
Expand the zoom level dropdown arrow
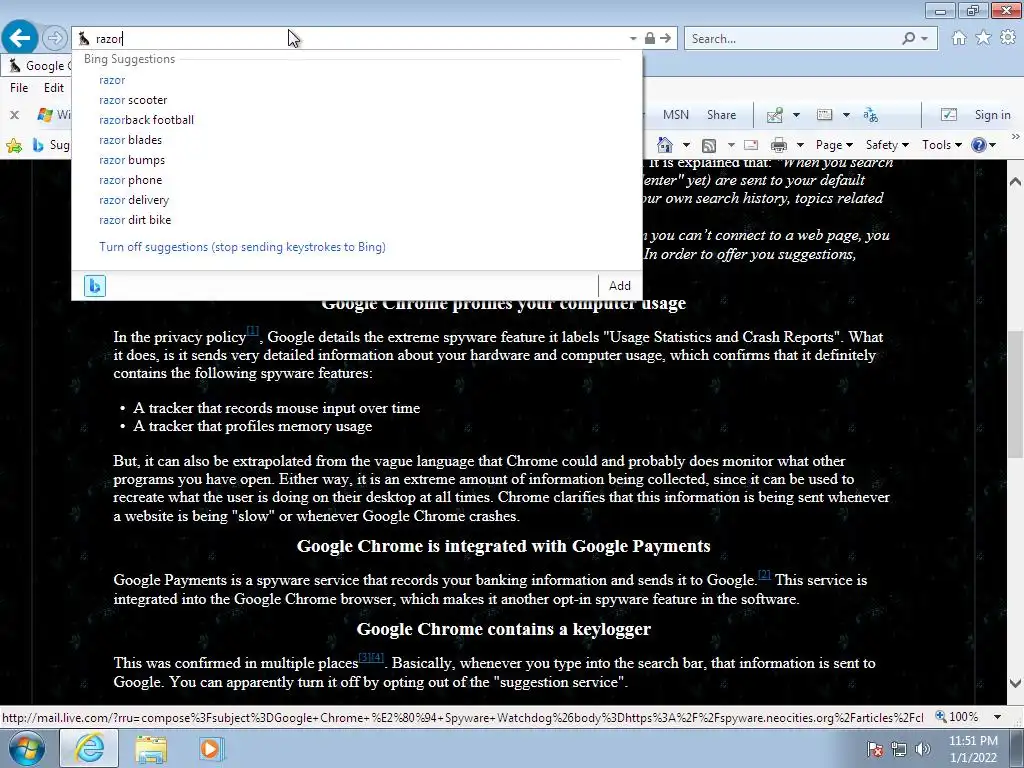997,717
